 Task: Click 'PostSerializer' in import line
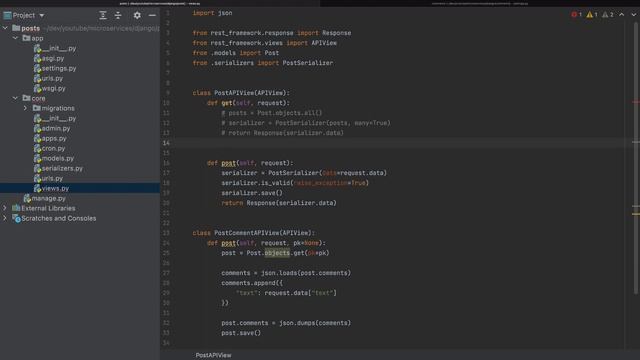point(308,63)
